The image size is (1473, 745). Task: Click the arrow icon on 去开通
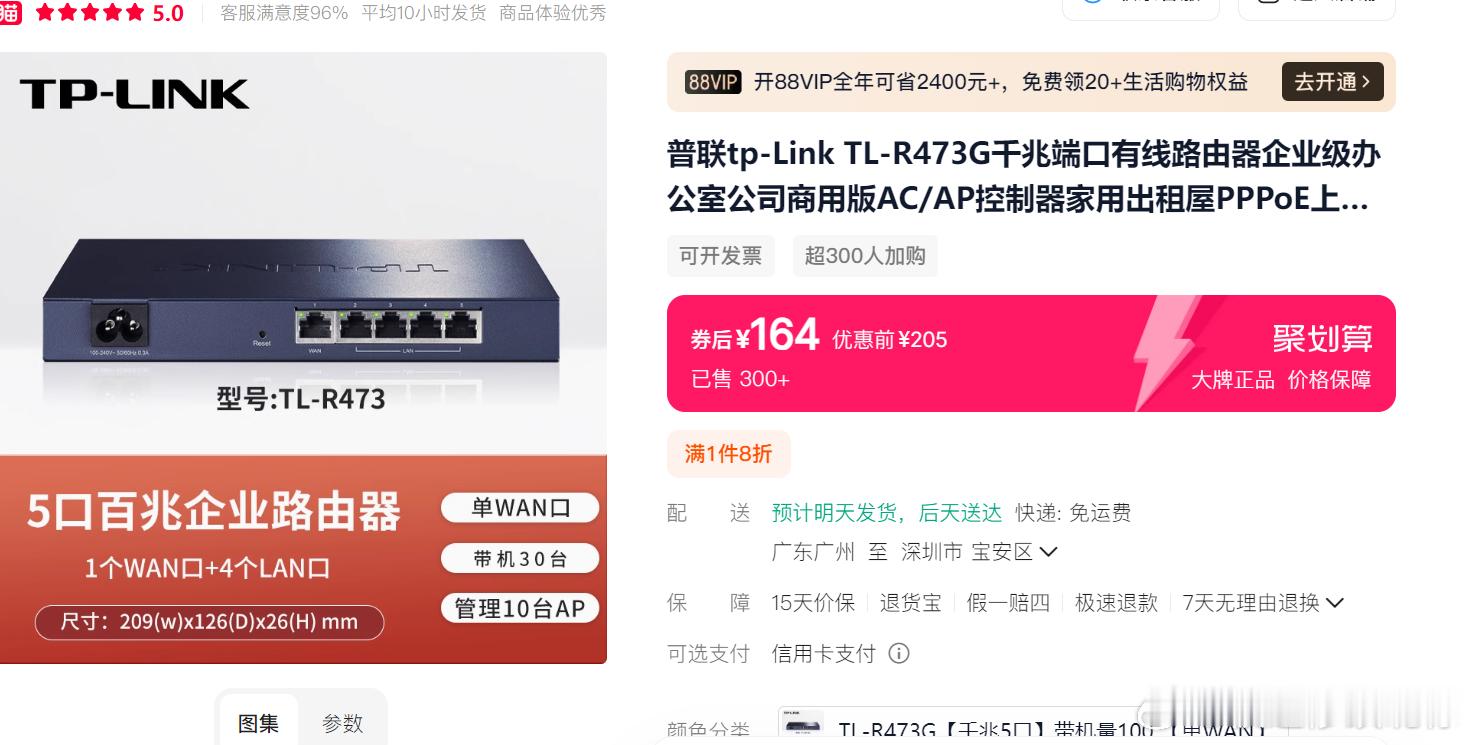pos(1367,82)
